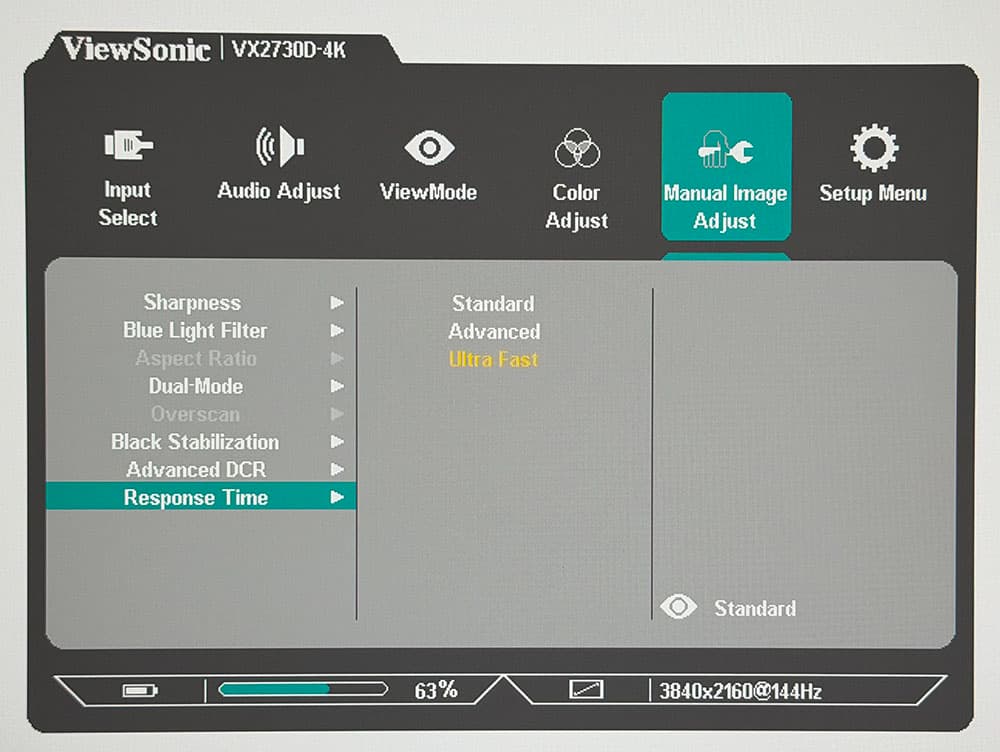The width and height of the screenshot is (1000, 752).
Task: Click the Audio Adjust label
Action: pyautogui.click(x=279, y=191)
